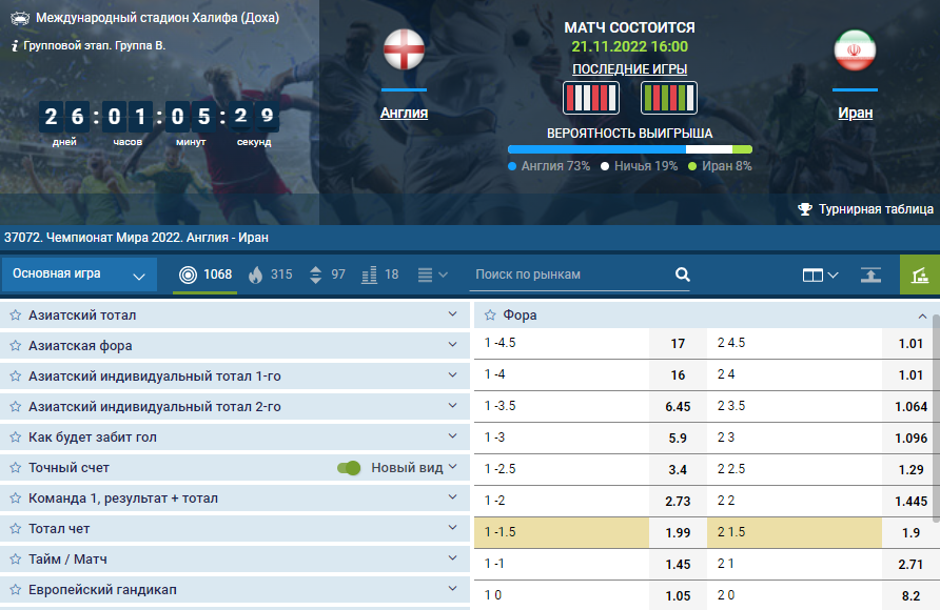Click the star next to Фора
Viewport: 941px width, 610px height.
(x=490, y=315)
